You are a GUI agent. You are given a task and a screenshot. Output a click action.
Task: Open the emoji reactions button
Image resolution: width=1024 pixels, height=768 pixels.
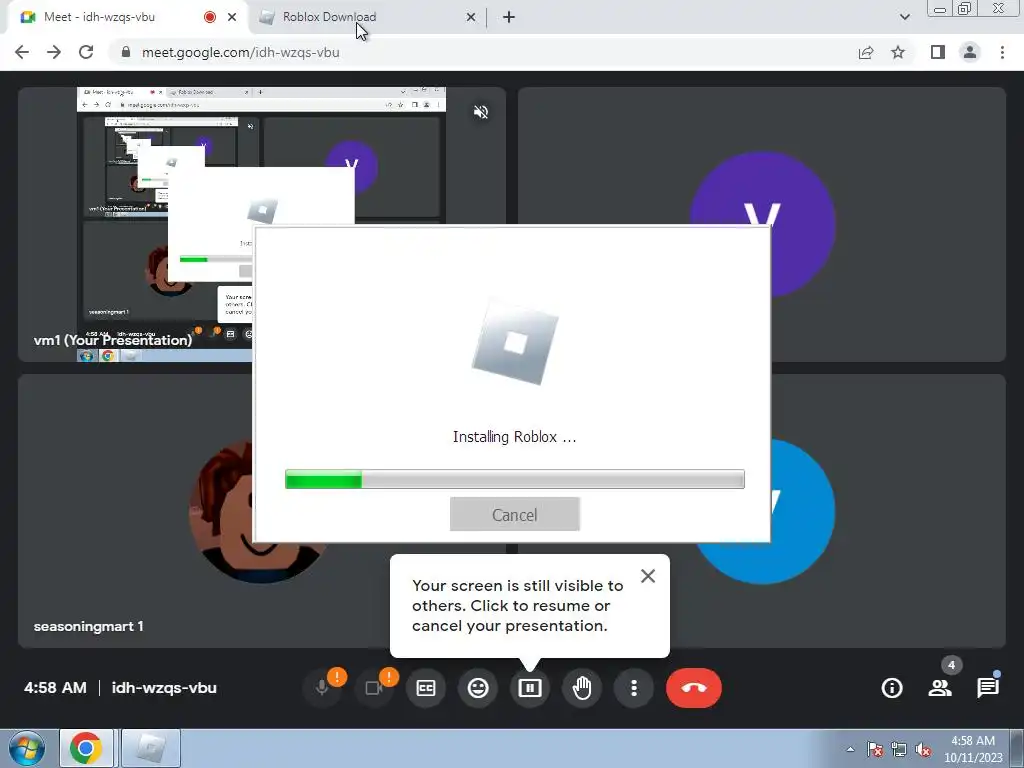tap(478, 688)
